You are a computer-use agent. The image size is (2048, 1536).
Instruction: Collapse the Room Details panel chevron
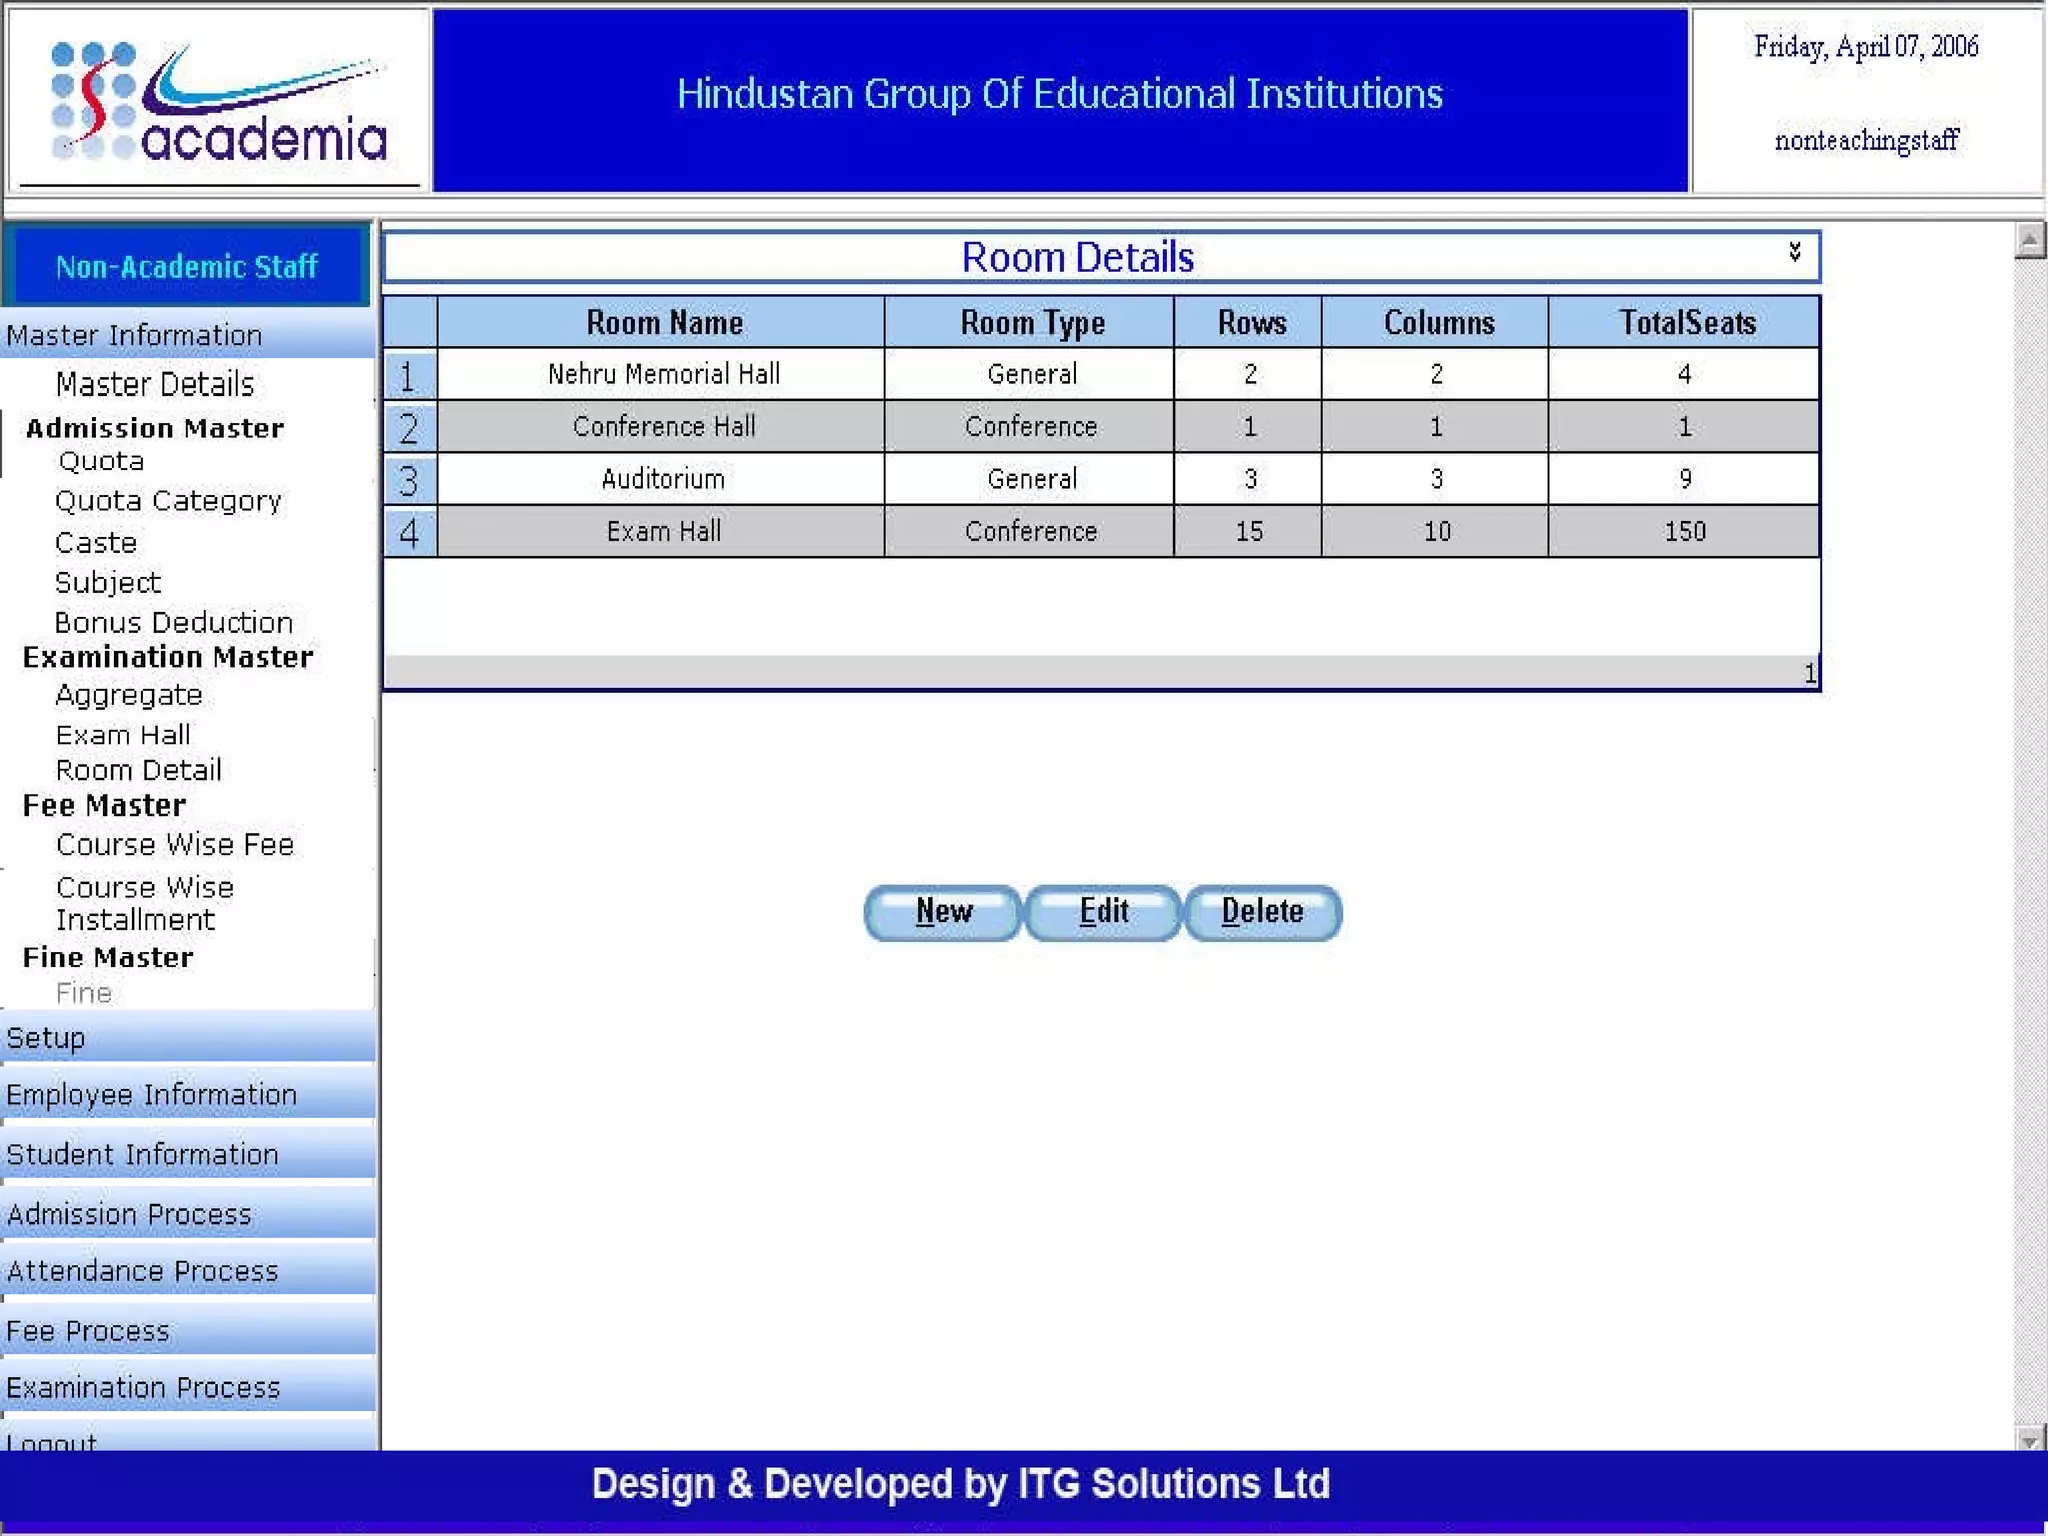click(1795, 251)
